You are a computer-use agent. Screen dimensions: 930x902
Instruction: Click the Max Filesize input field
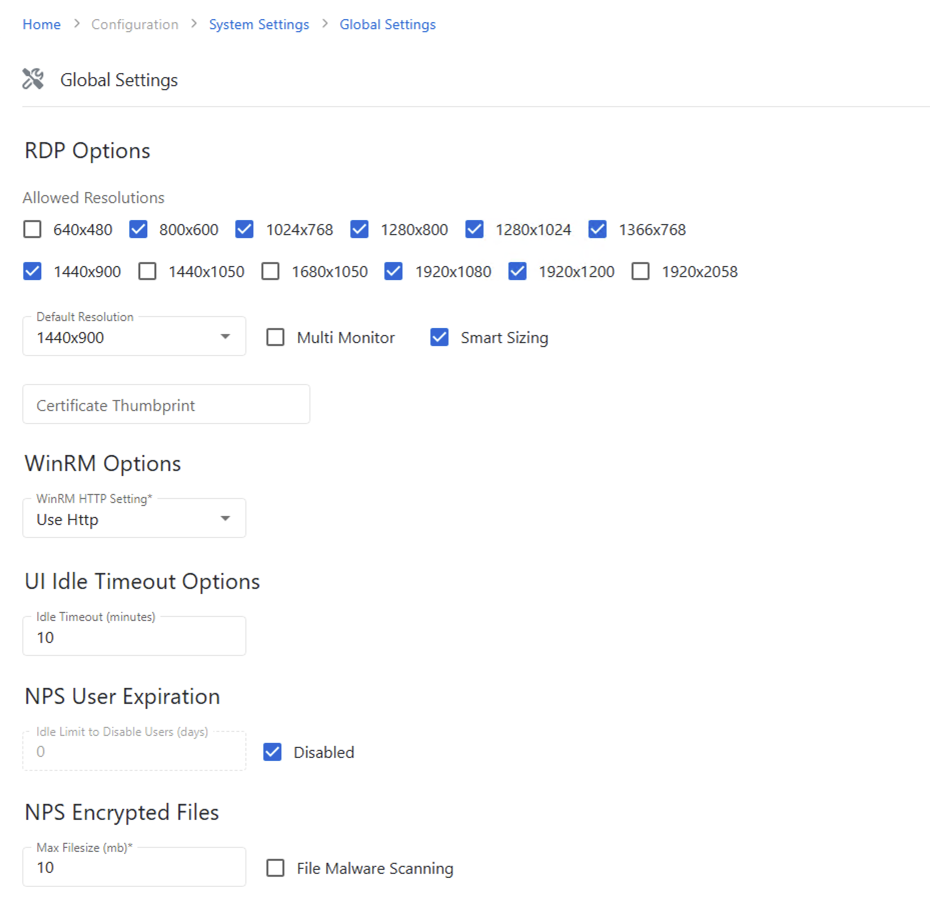[134, 867]
